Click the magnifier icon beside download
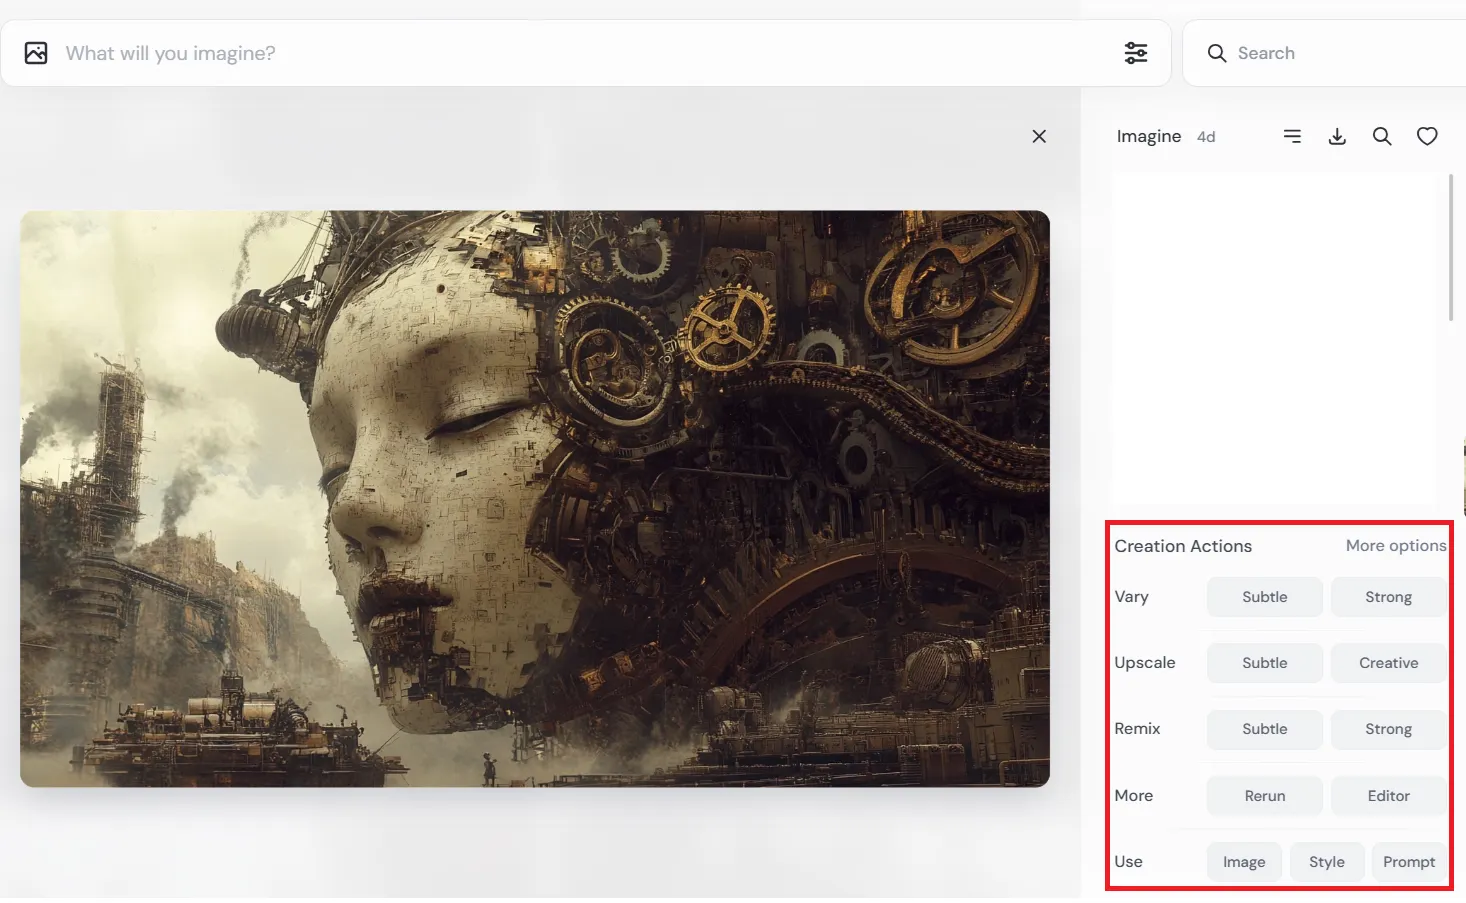 (x=1382, y=136)
